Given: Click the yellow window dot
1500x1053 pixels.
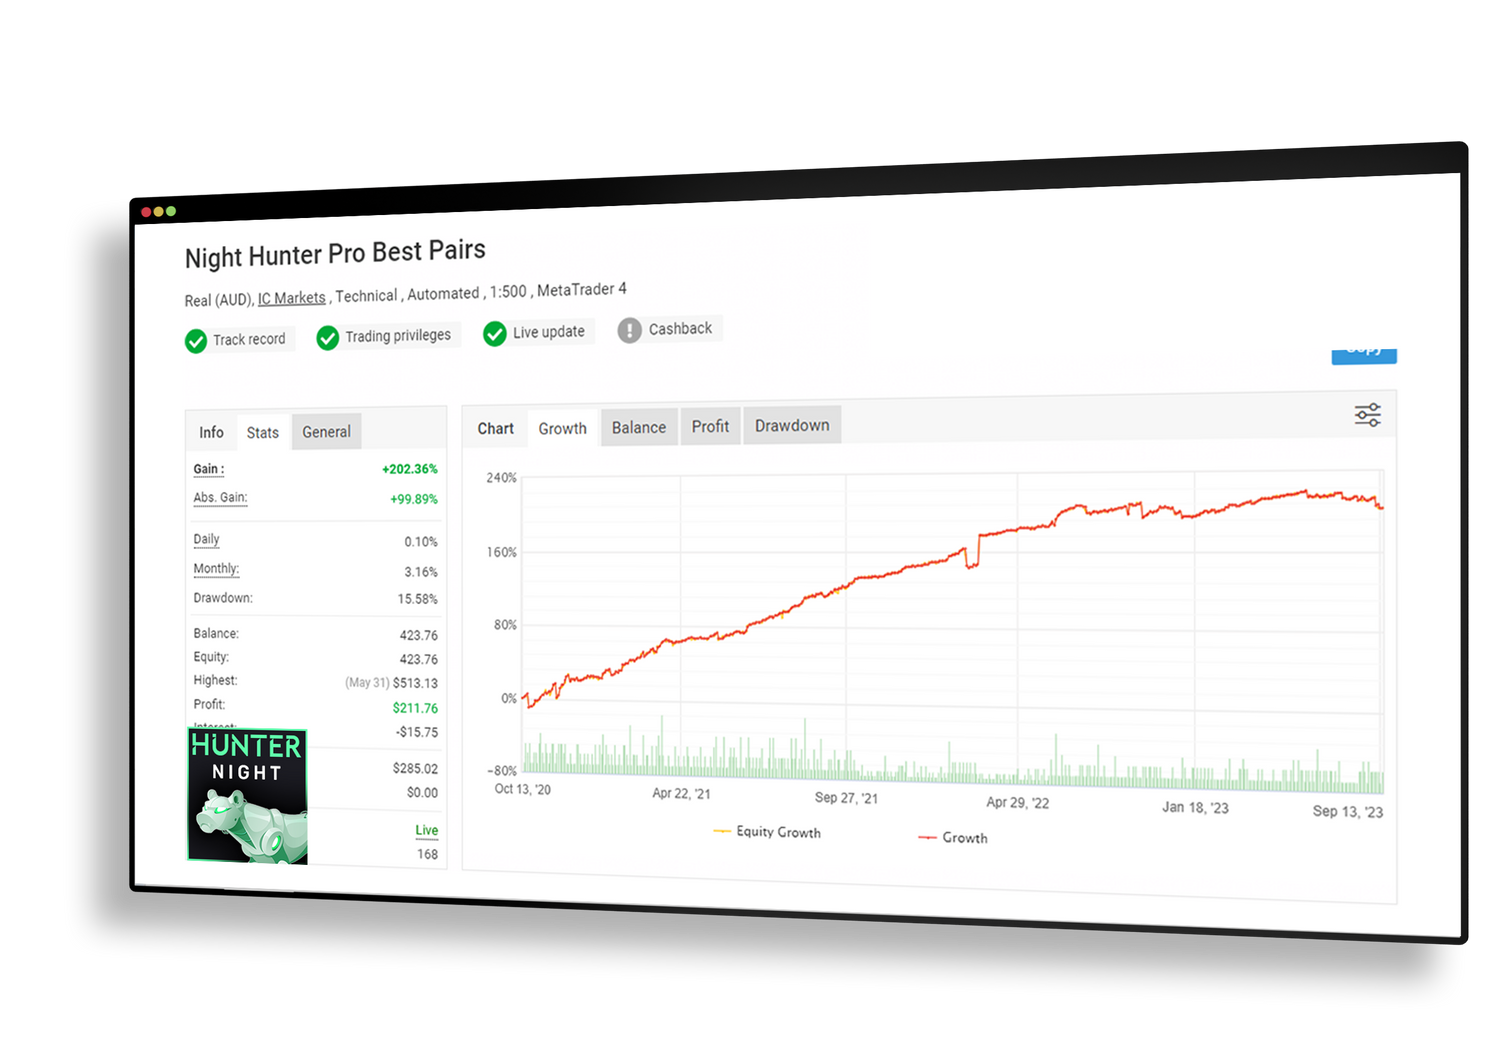Looking at the screenshot, I should 158,212.
